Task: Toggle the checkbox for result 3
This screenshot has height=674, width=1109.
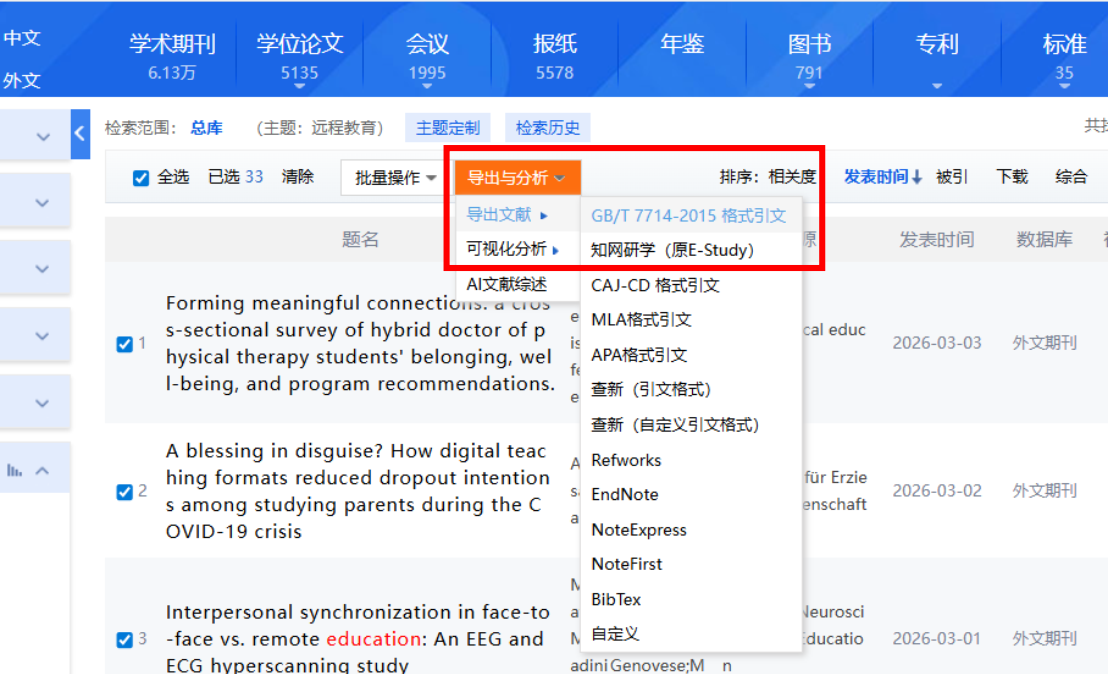Action: pyautogui.click(x=125, y=640)
